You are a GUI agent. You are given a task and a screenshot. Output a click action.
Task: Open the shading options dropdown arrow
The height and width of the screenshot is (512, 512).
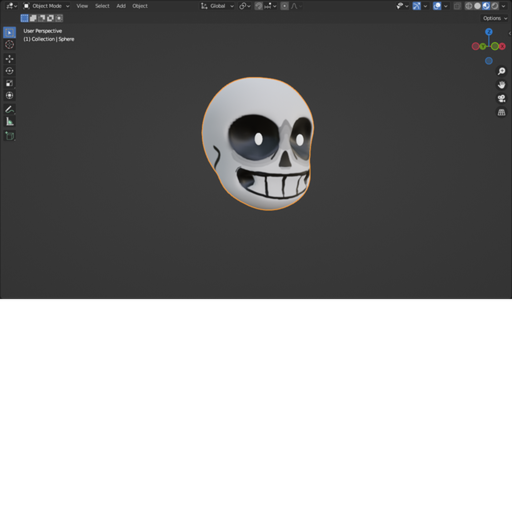pos(503,6)
